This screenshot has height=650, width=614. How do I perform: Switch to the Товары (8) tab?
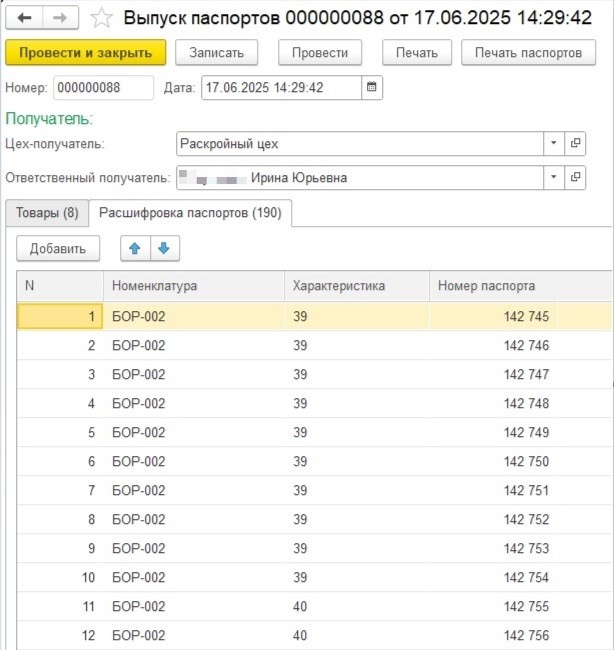[46, 212]
